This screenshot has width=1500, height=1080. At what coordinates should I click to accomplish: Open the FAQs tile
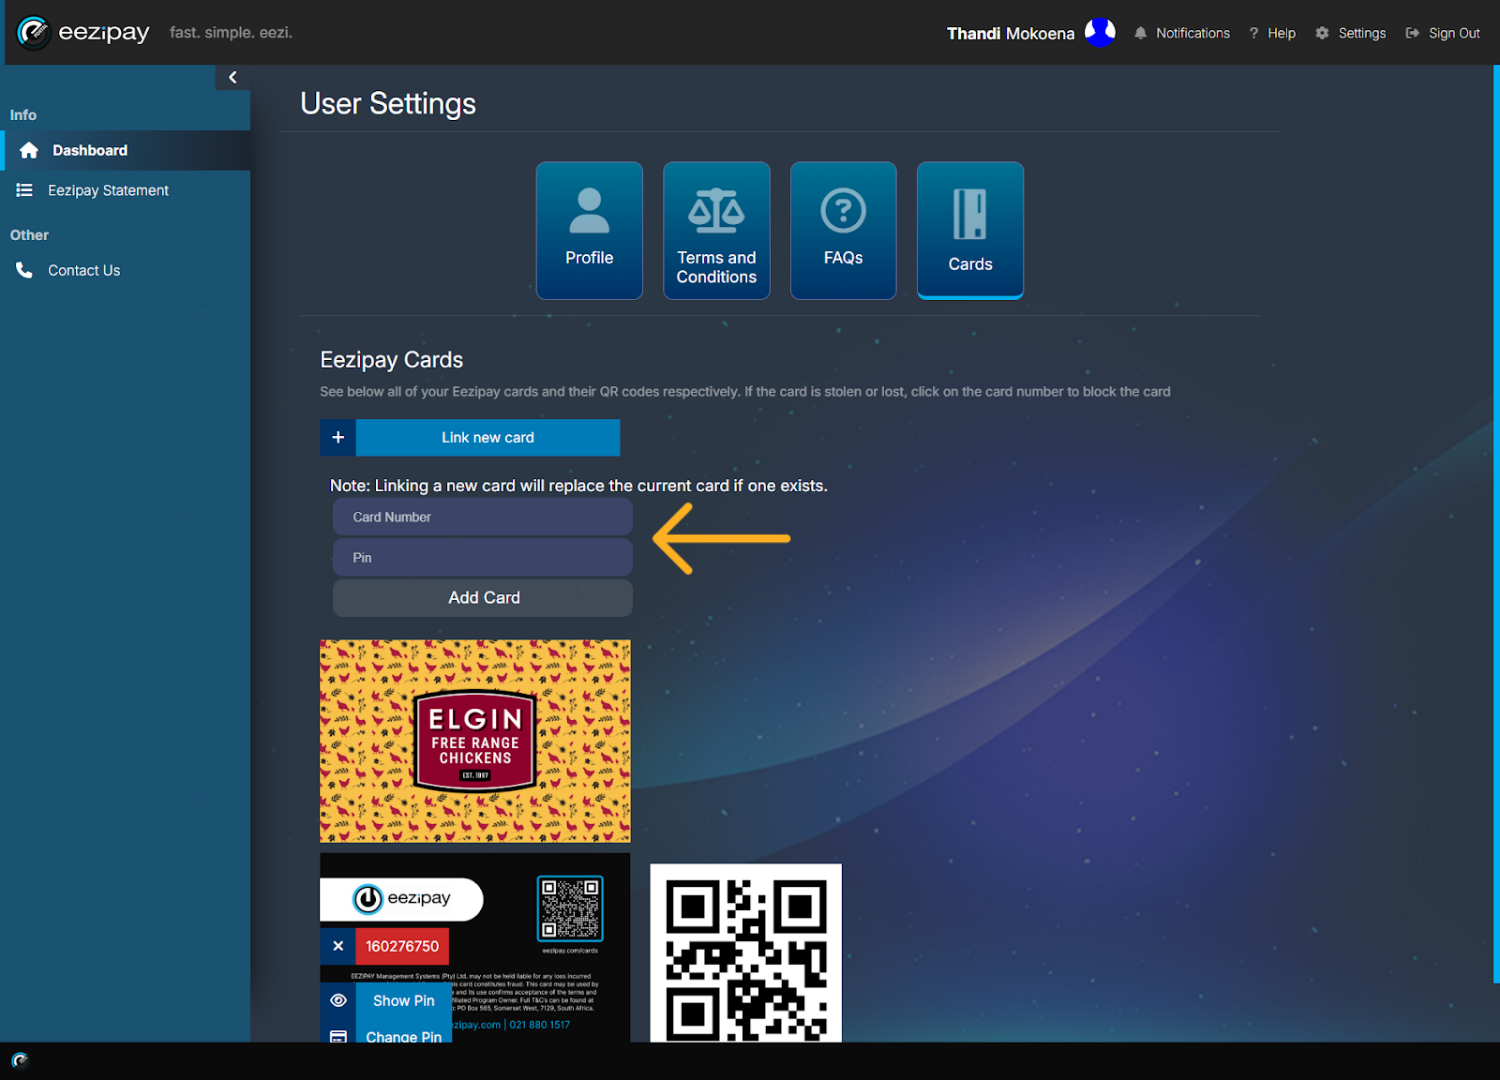[843, 230]
